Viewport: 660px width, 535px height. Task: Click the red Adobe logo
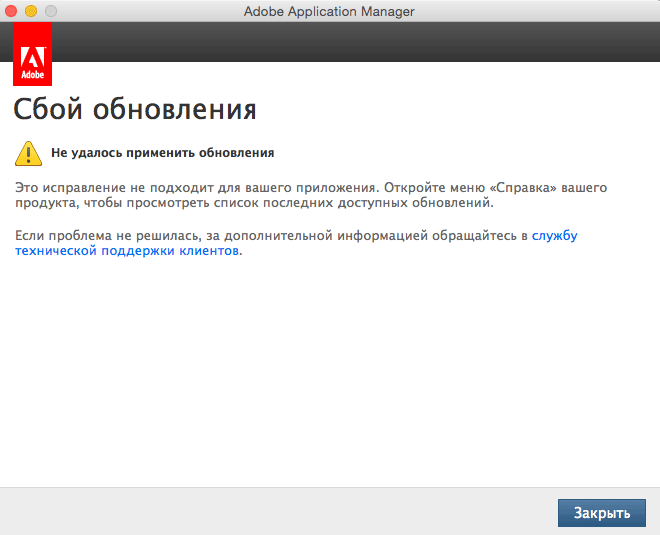tap(32, 54)
